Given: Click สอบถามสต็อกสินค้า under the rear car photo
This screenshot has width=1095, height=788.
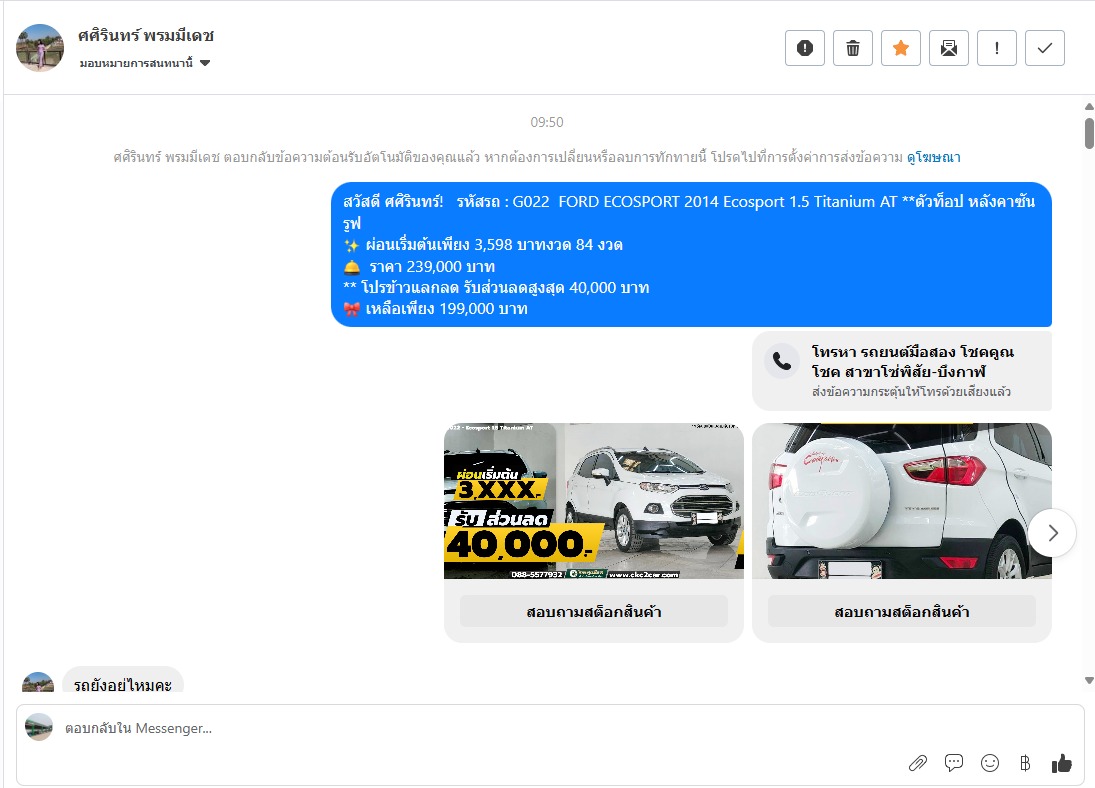Looking at the screenshot, I should pyautogui.click(x=902, y=612).
